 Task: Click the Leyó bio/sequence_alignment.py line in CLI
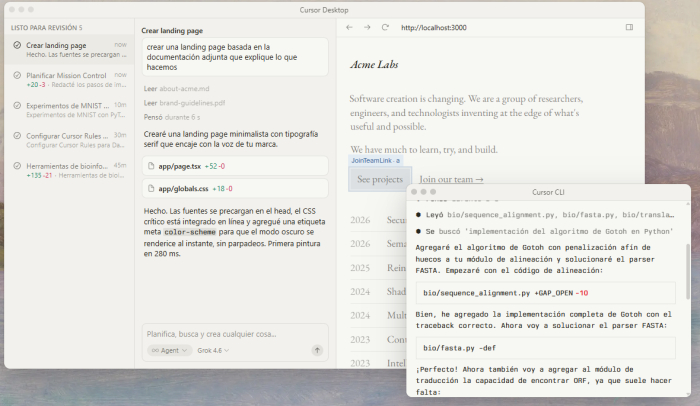(x=546, y=215)
